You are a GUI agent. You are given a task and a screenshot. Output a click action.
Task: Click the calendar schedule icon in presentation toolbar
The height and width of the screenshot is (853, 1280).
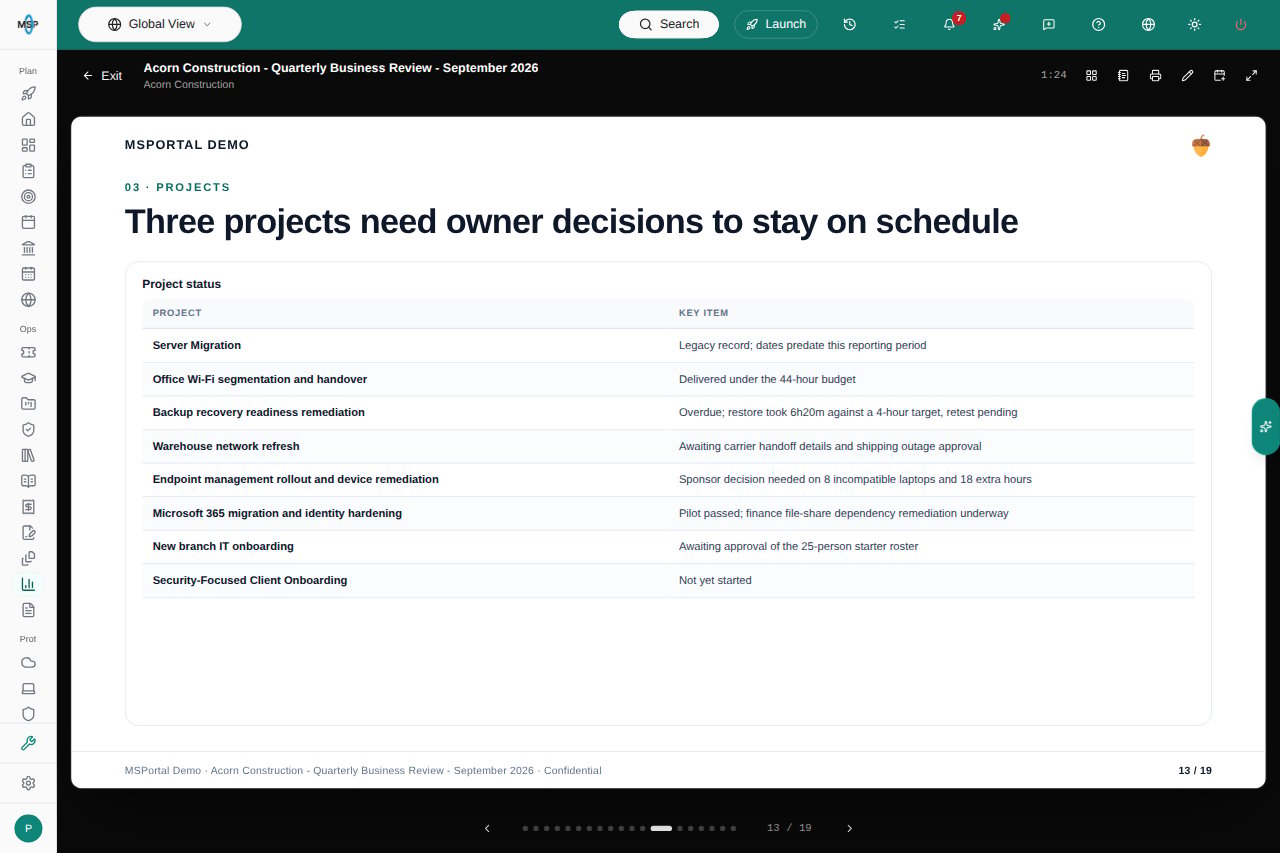(1219, 75)
